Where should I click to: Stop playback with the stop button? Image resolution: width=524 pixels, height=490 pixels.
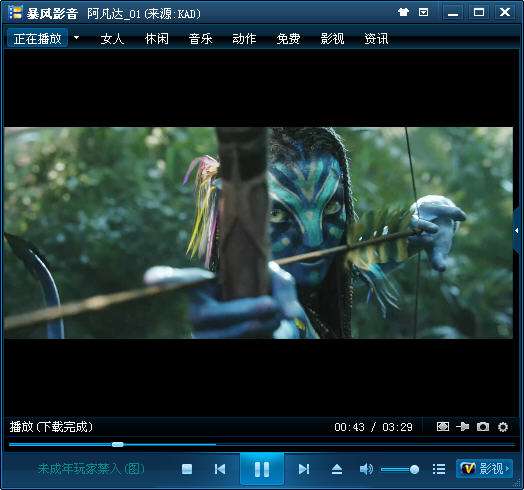coord(187,469)
